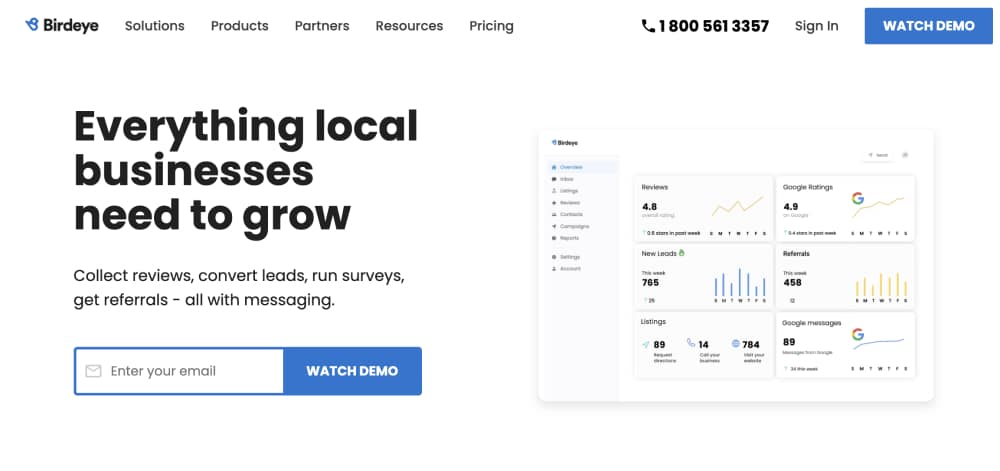Viewport: 1000px width, 471px height.
Task: Click the 14 call your business value
Action: pyautogui.click(x=703, y=345)
